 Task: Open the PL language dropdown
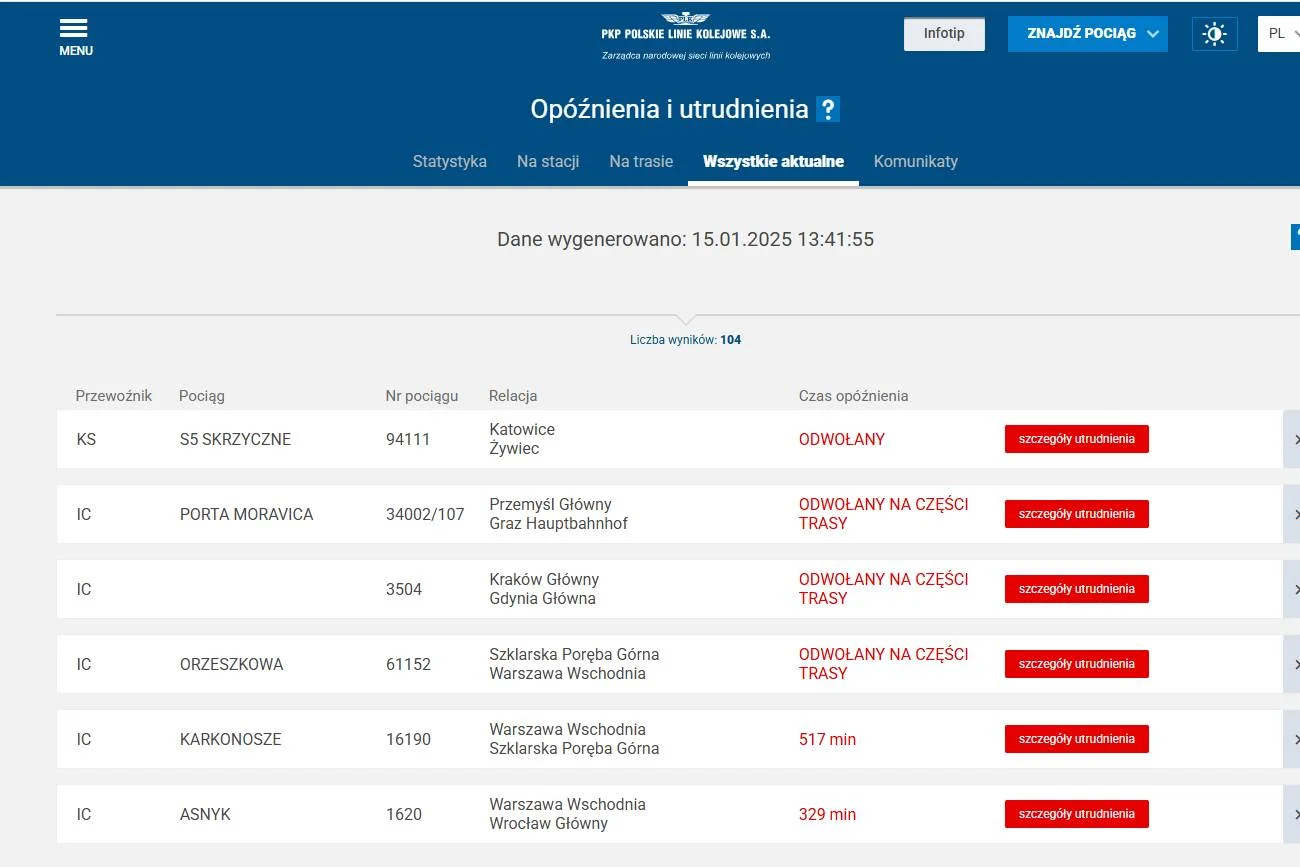(1281, 34)
